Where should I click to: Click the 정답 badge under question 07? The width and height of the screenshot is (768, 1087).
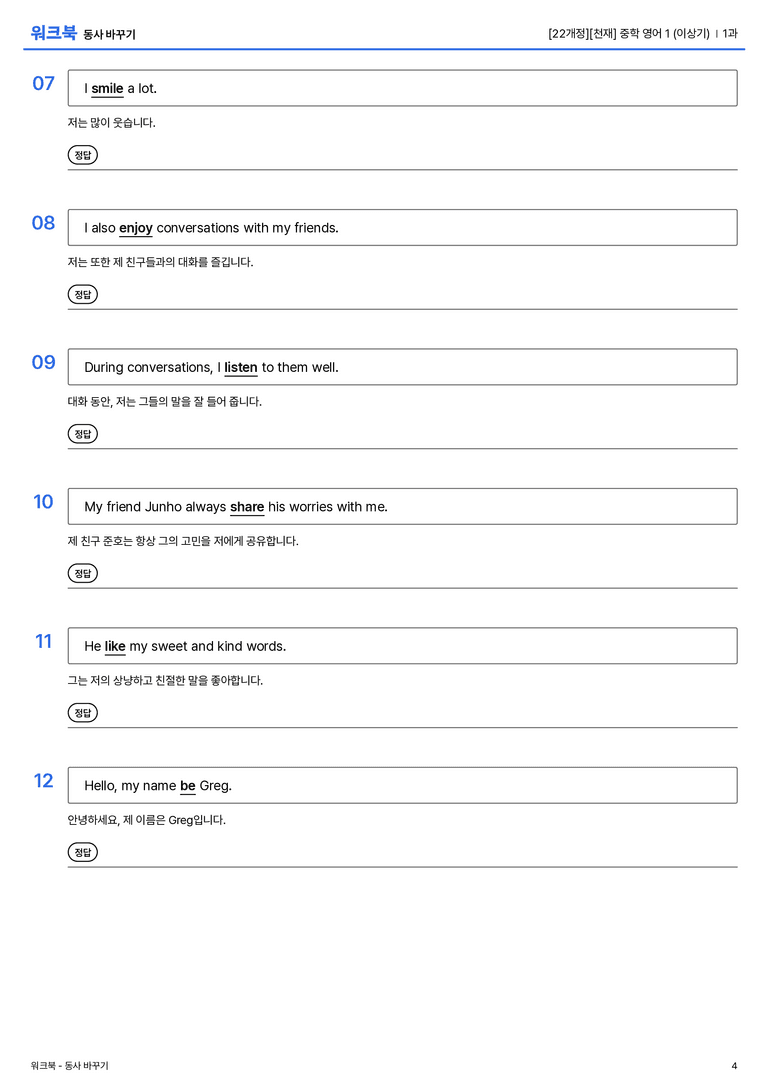pos(82,155)
